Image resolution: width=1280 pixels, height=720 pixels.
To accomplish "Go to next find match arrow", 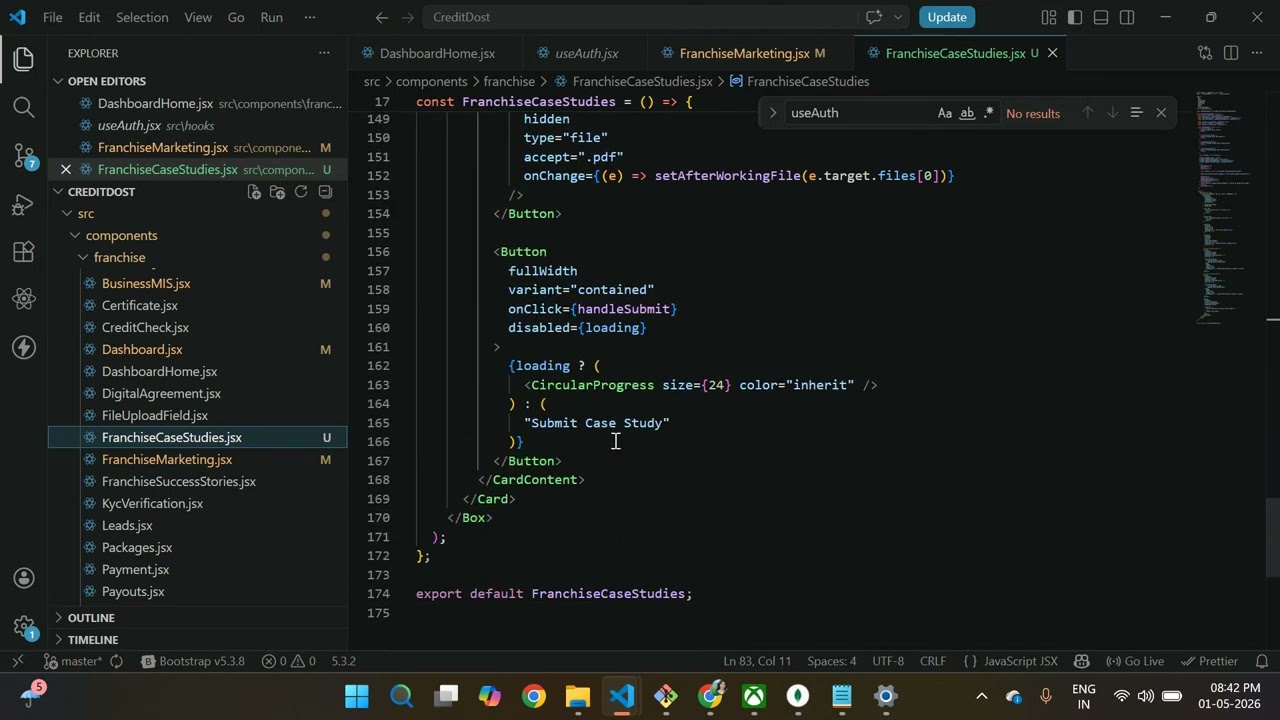I will click(x=1112, y=113).
